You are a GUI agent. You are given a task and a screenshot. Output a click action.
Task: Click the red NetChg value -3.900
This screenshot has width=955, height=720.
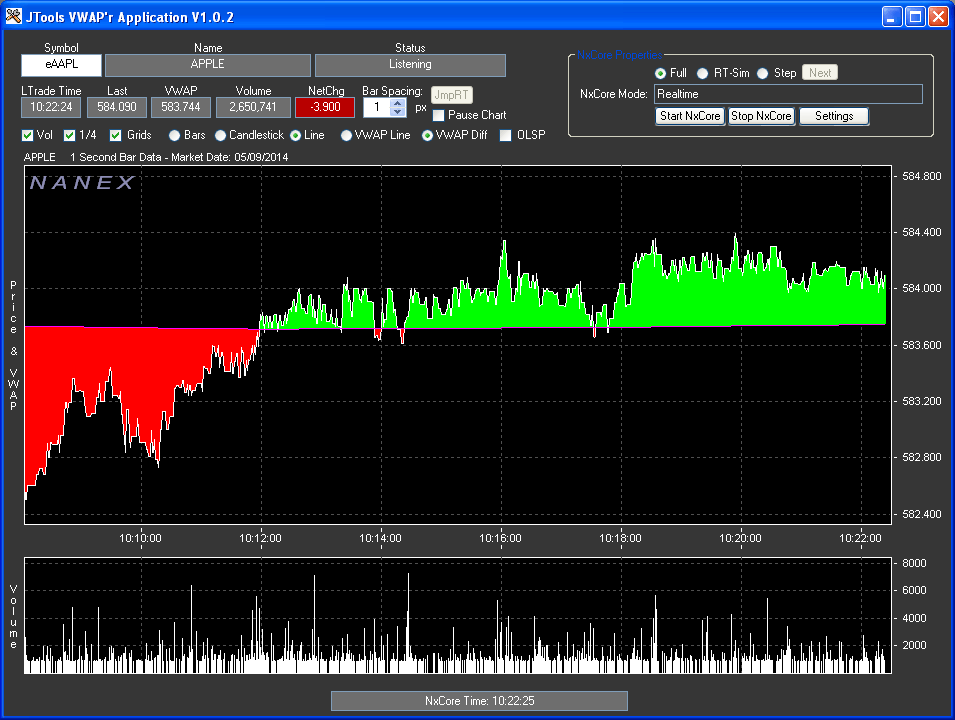tap(325, 107)
